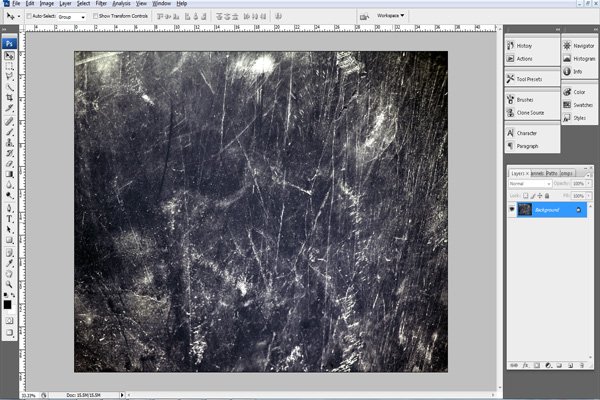Select the Hand tool
The height and width of the screenshot is (400, 600).
click(9, 274)
